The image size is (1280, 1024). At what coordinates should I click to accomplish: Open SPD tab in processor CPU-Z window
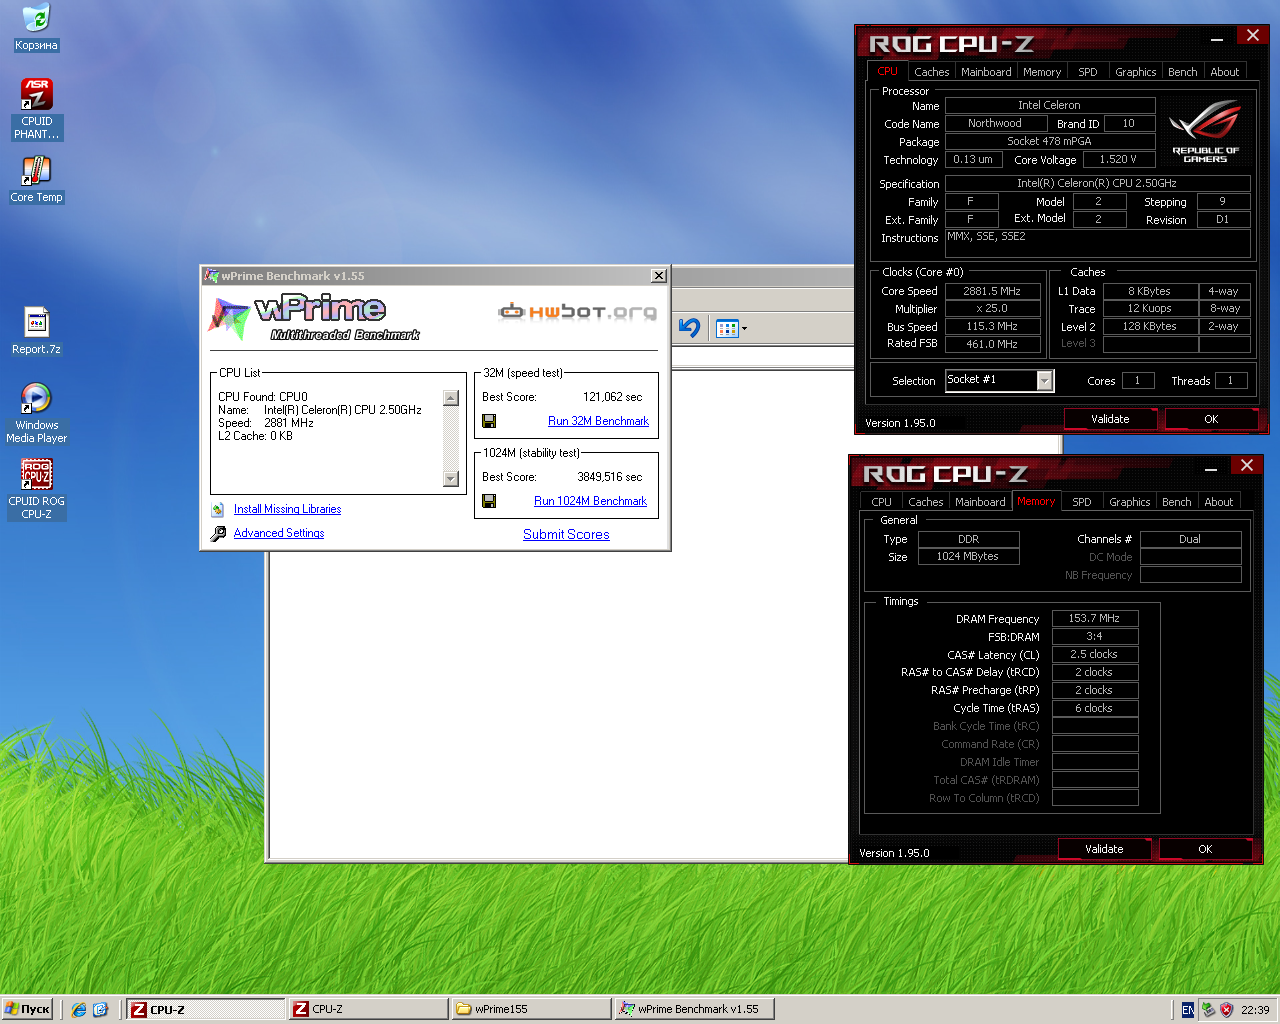coord(1088,72)
